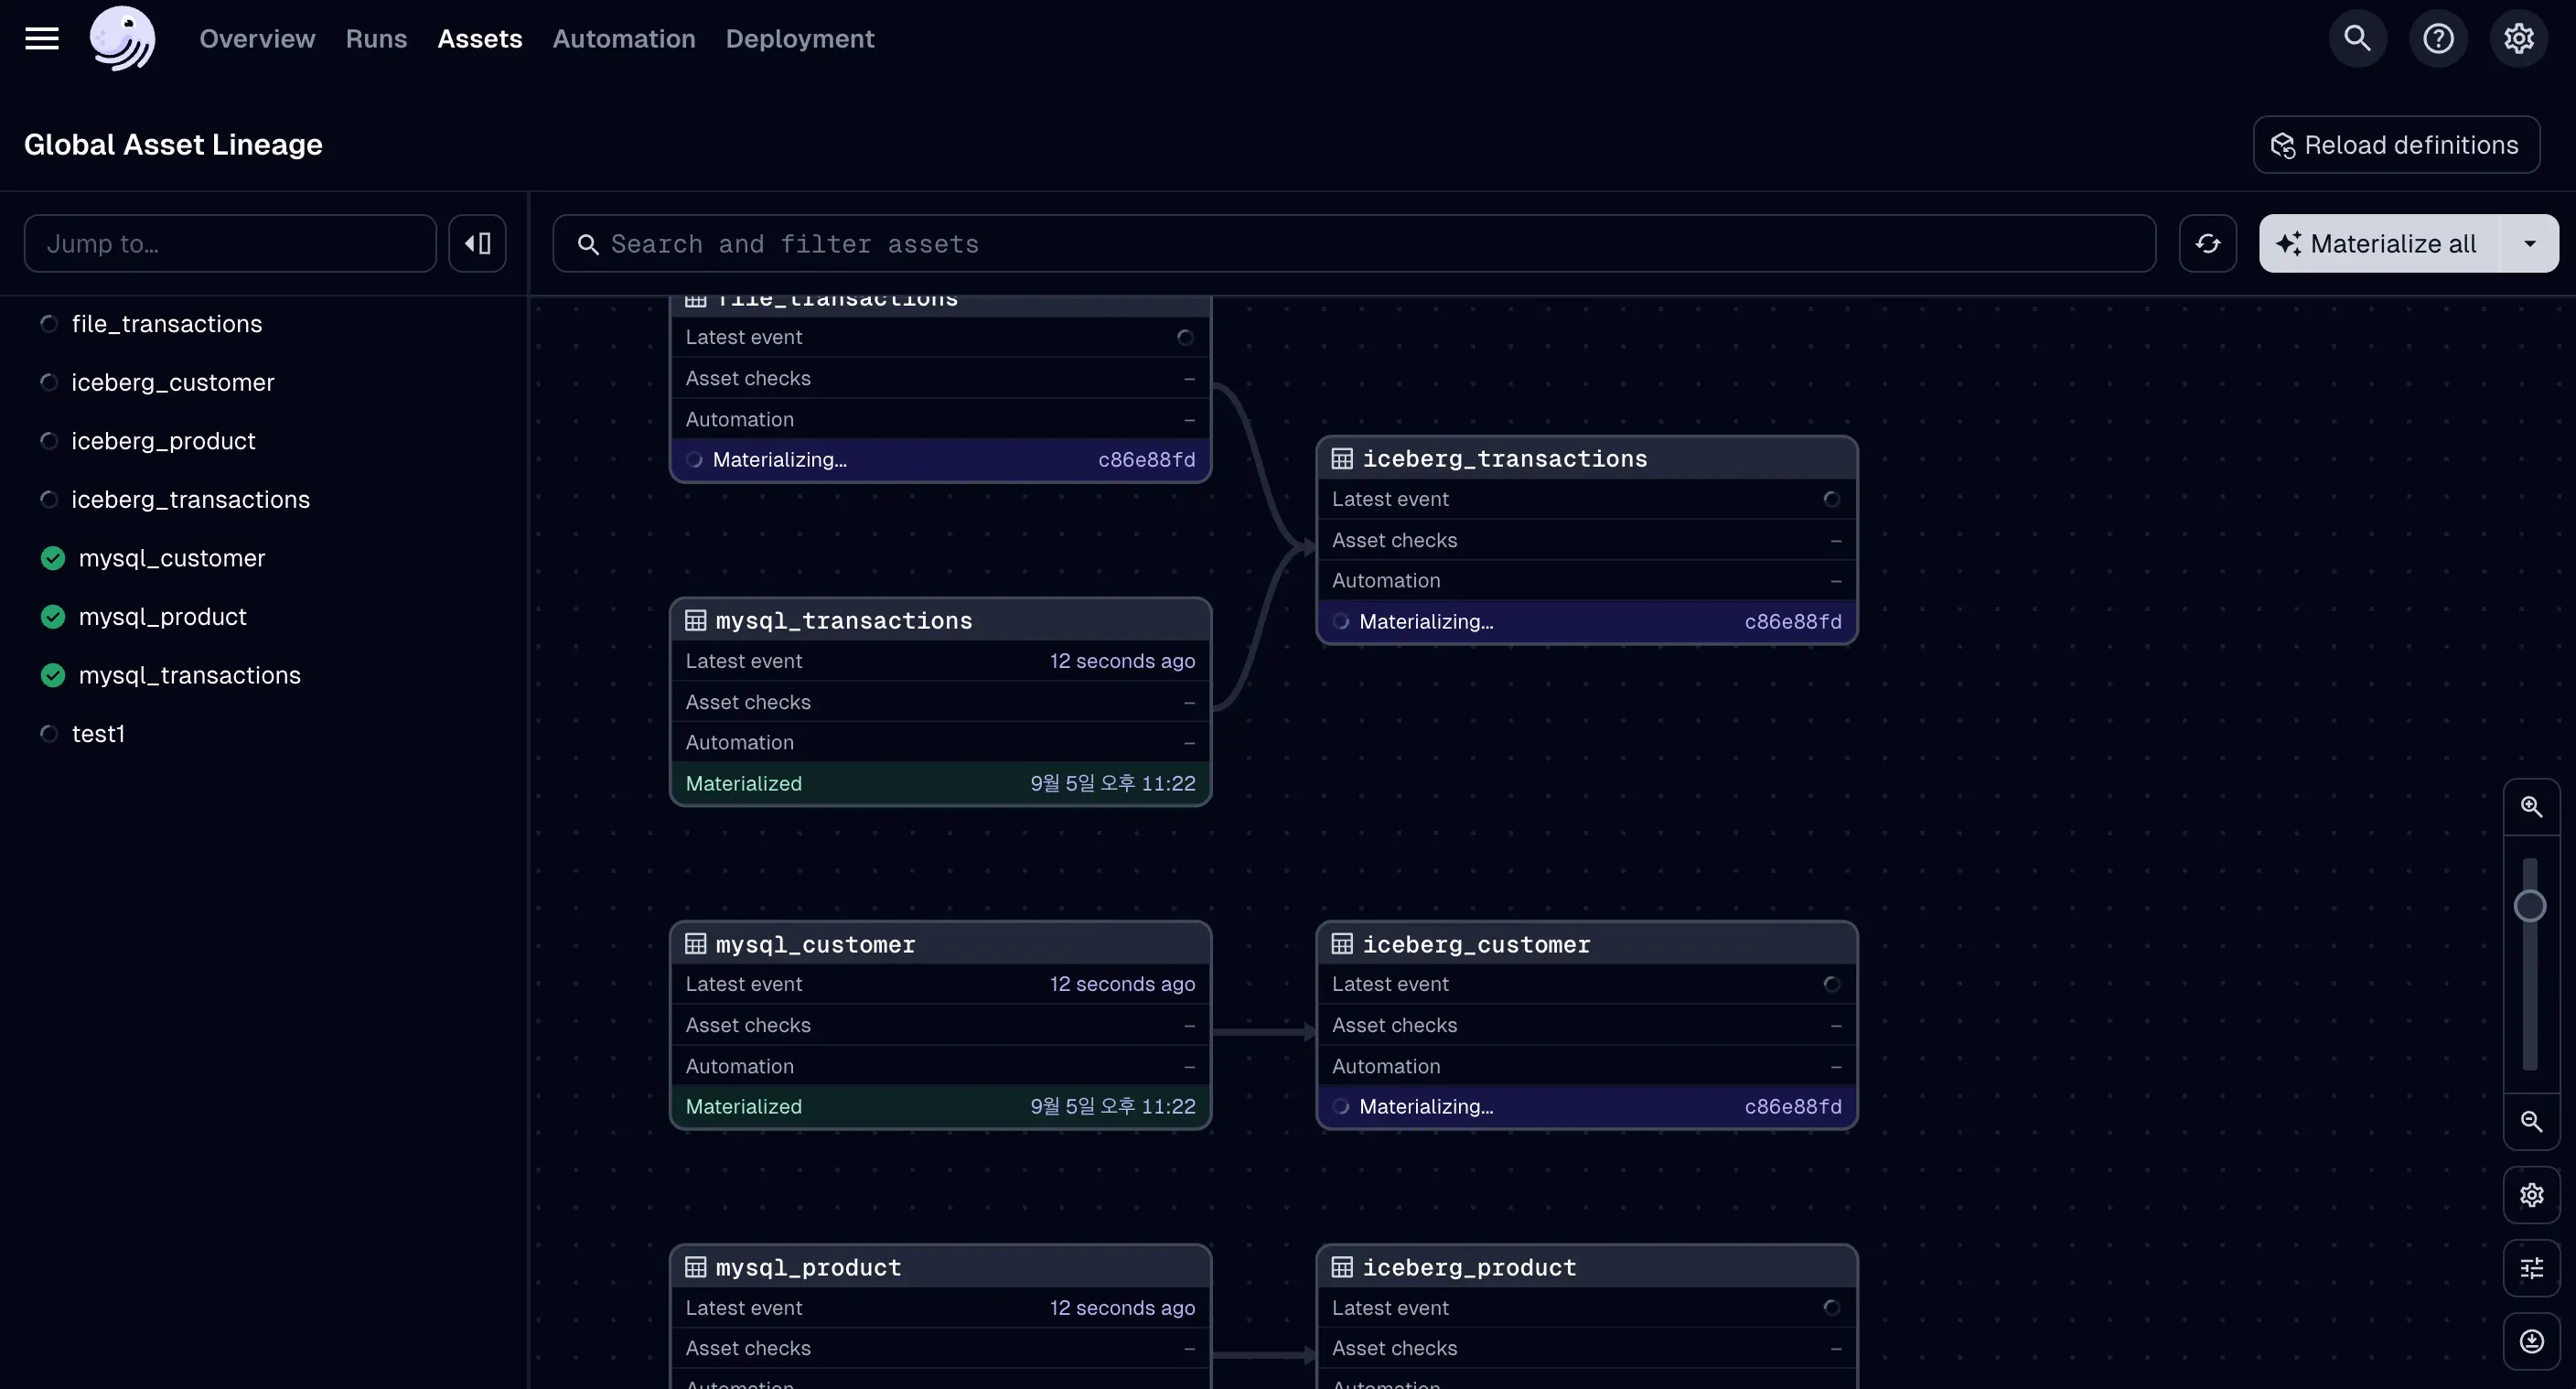Click the download graph icon

[x=2531, y=1341]
